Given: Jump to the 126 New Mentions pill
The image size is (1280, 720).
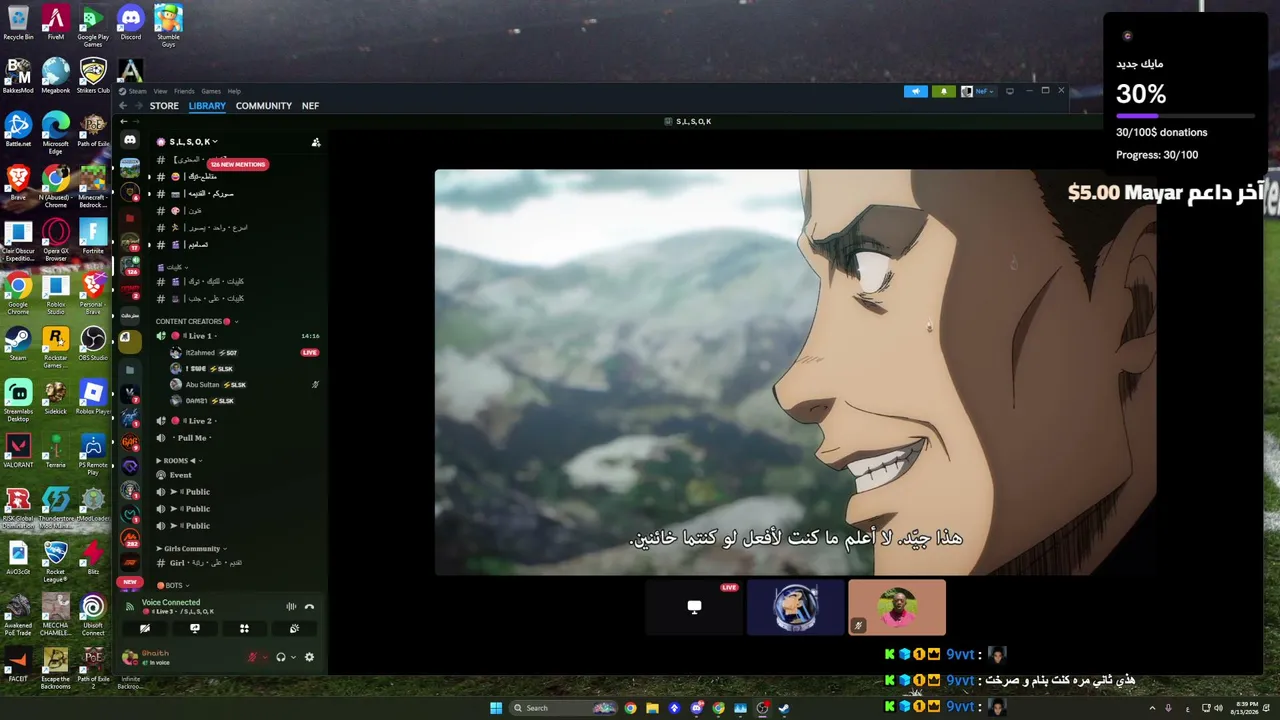Looking at the screenshot, I should point(238,164).
